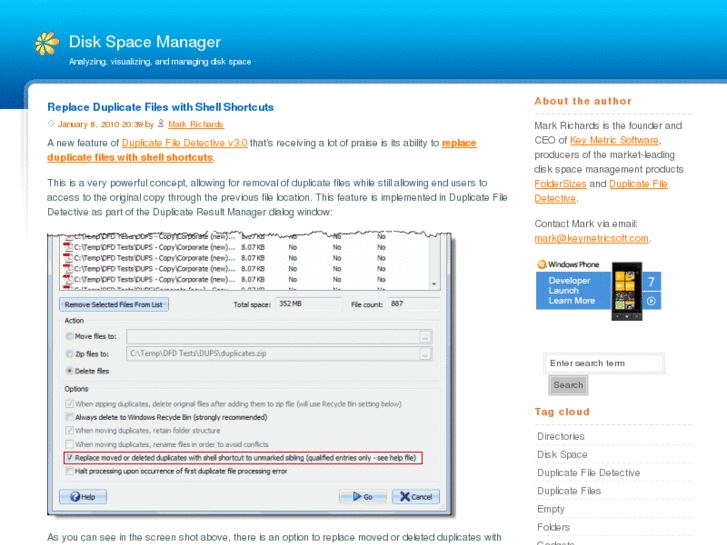This screenshot has width=727, height=545.
Task: Toggle Always delete to Windows Recycle Bin checkbox
Action: [x=70, y=417]
